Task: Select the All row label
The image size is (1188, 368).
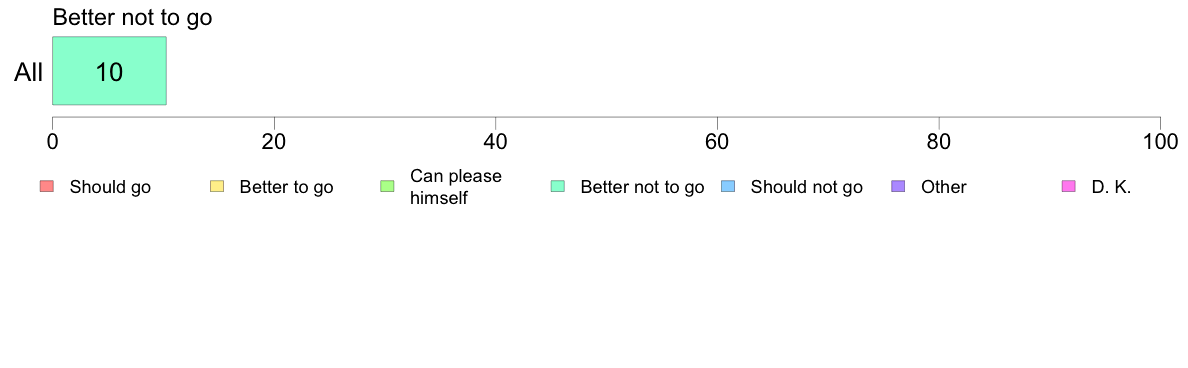Action: coord(29,73)
